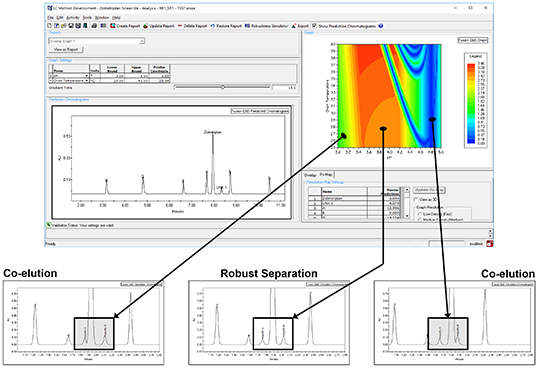Click the new blank document icon
The width and height of the screenshot is (539, 370).
point(50,26)
